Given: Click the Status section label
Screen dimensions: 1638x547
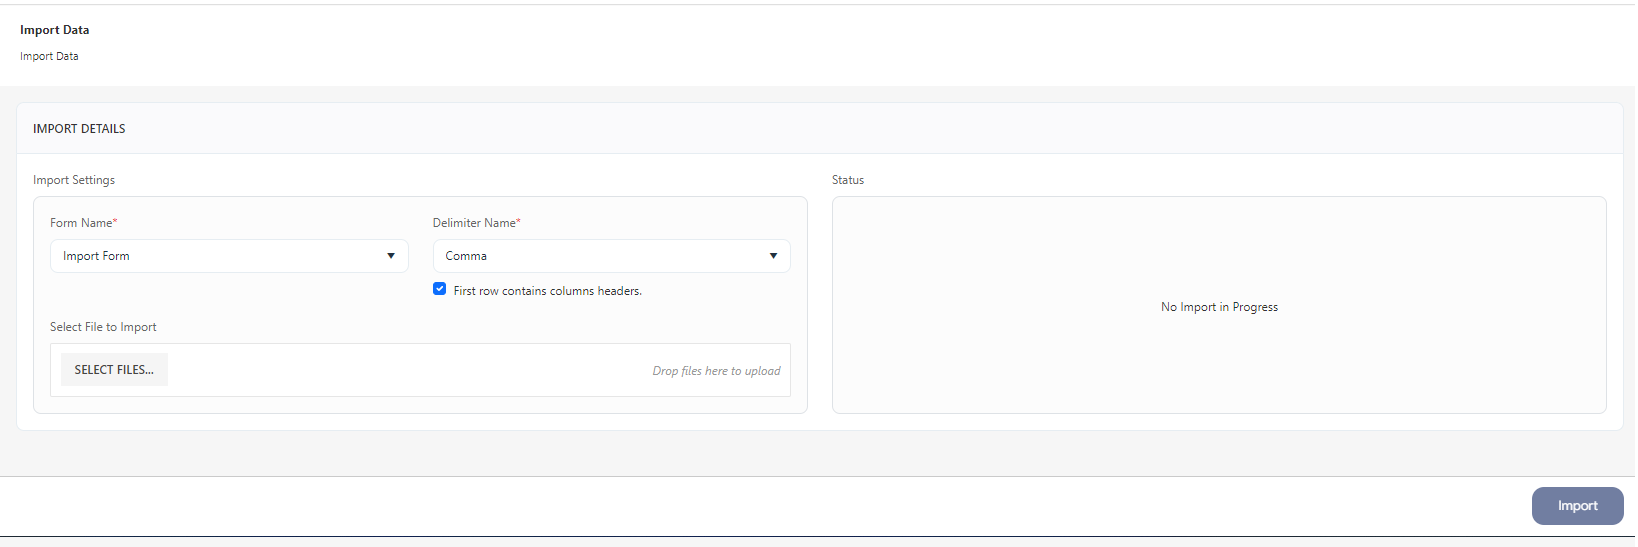Looking at the screenshot, I should pyautogui.click(x=847, y=180).
